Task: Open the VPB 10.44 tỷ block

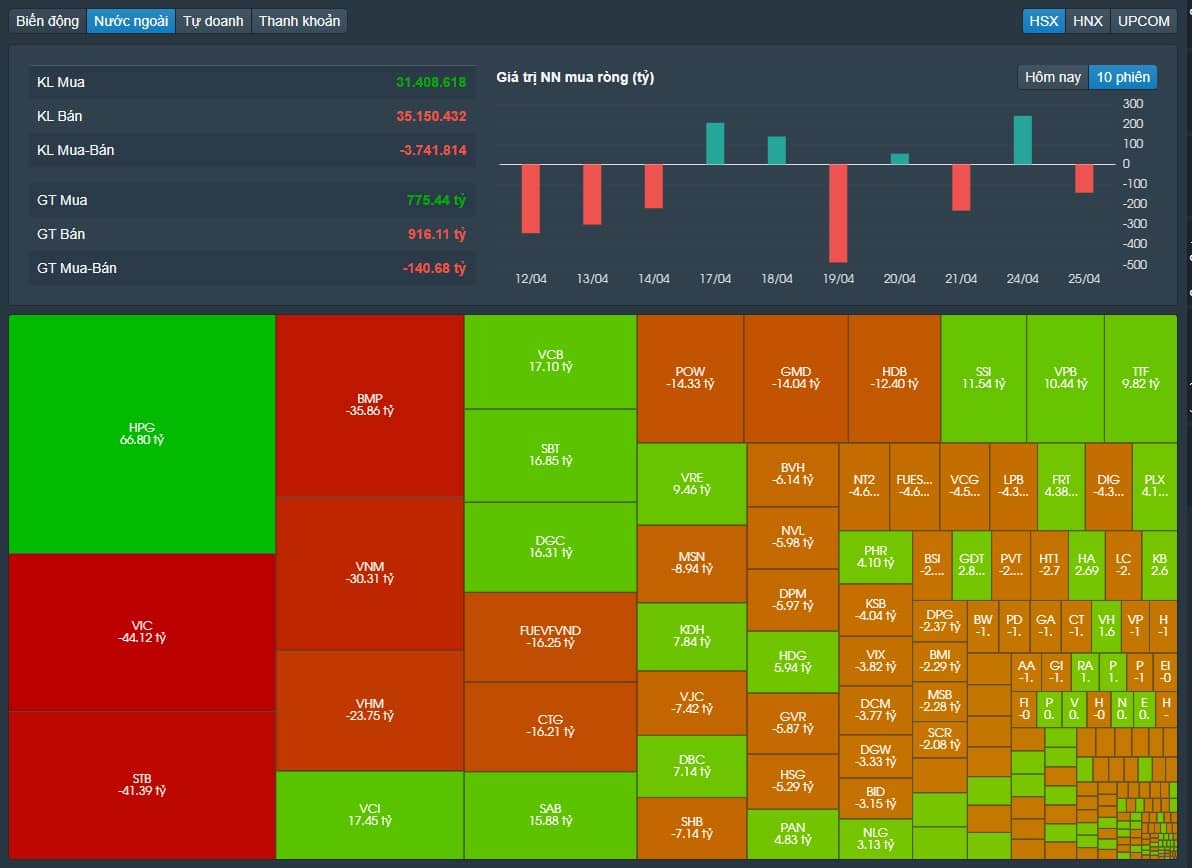Action: pos(1065,379)
